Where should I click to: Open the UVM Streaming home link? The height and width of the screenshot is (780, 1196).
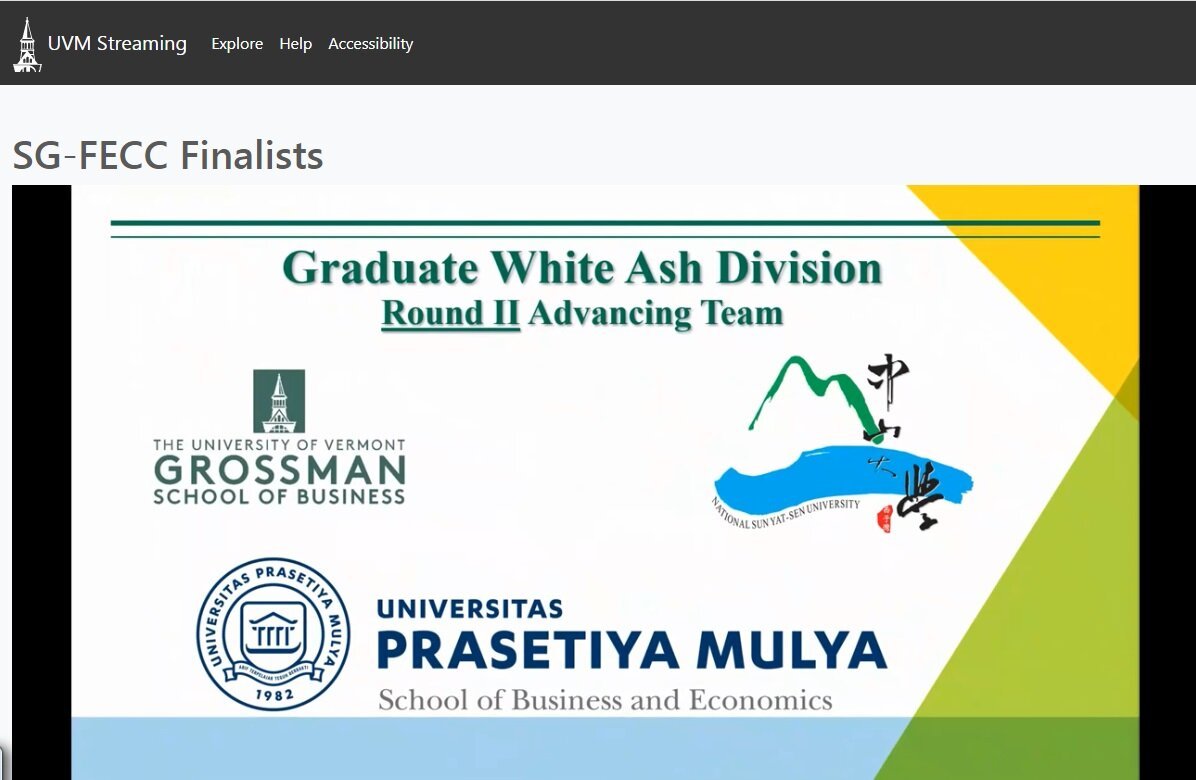pos(117,43)
